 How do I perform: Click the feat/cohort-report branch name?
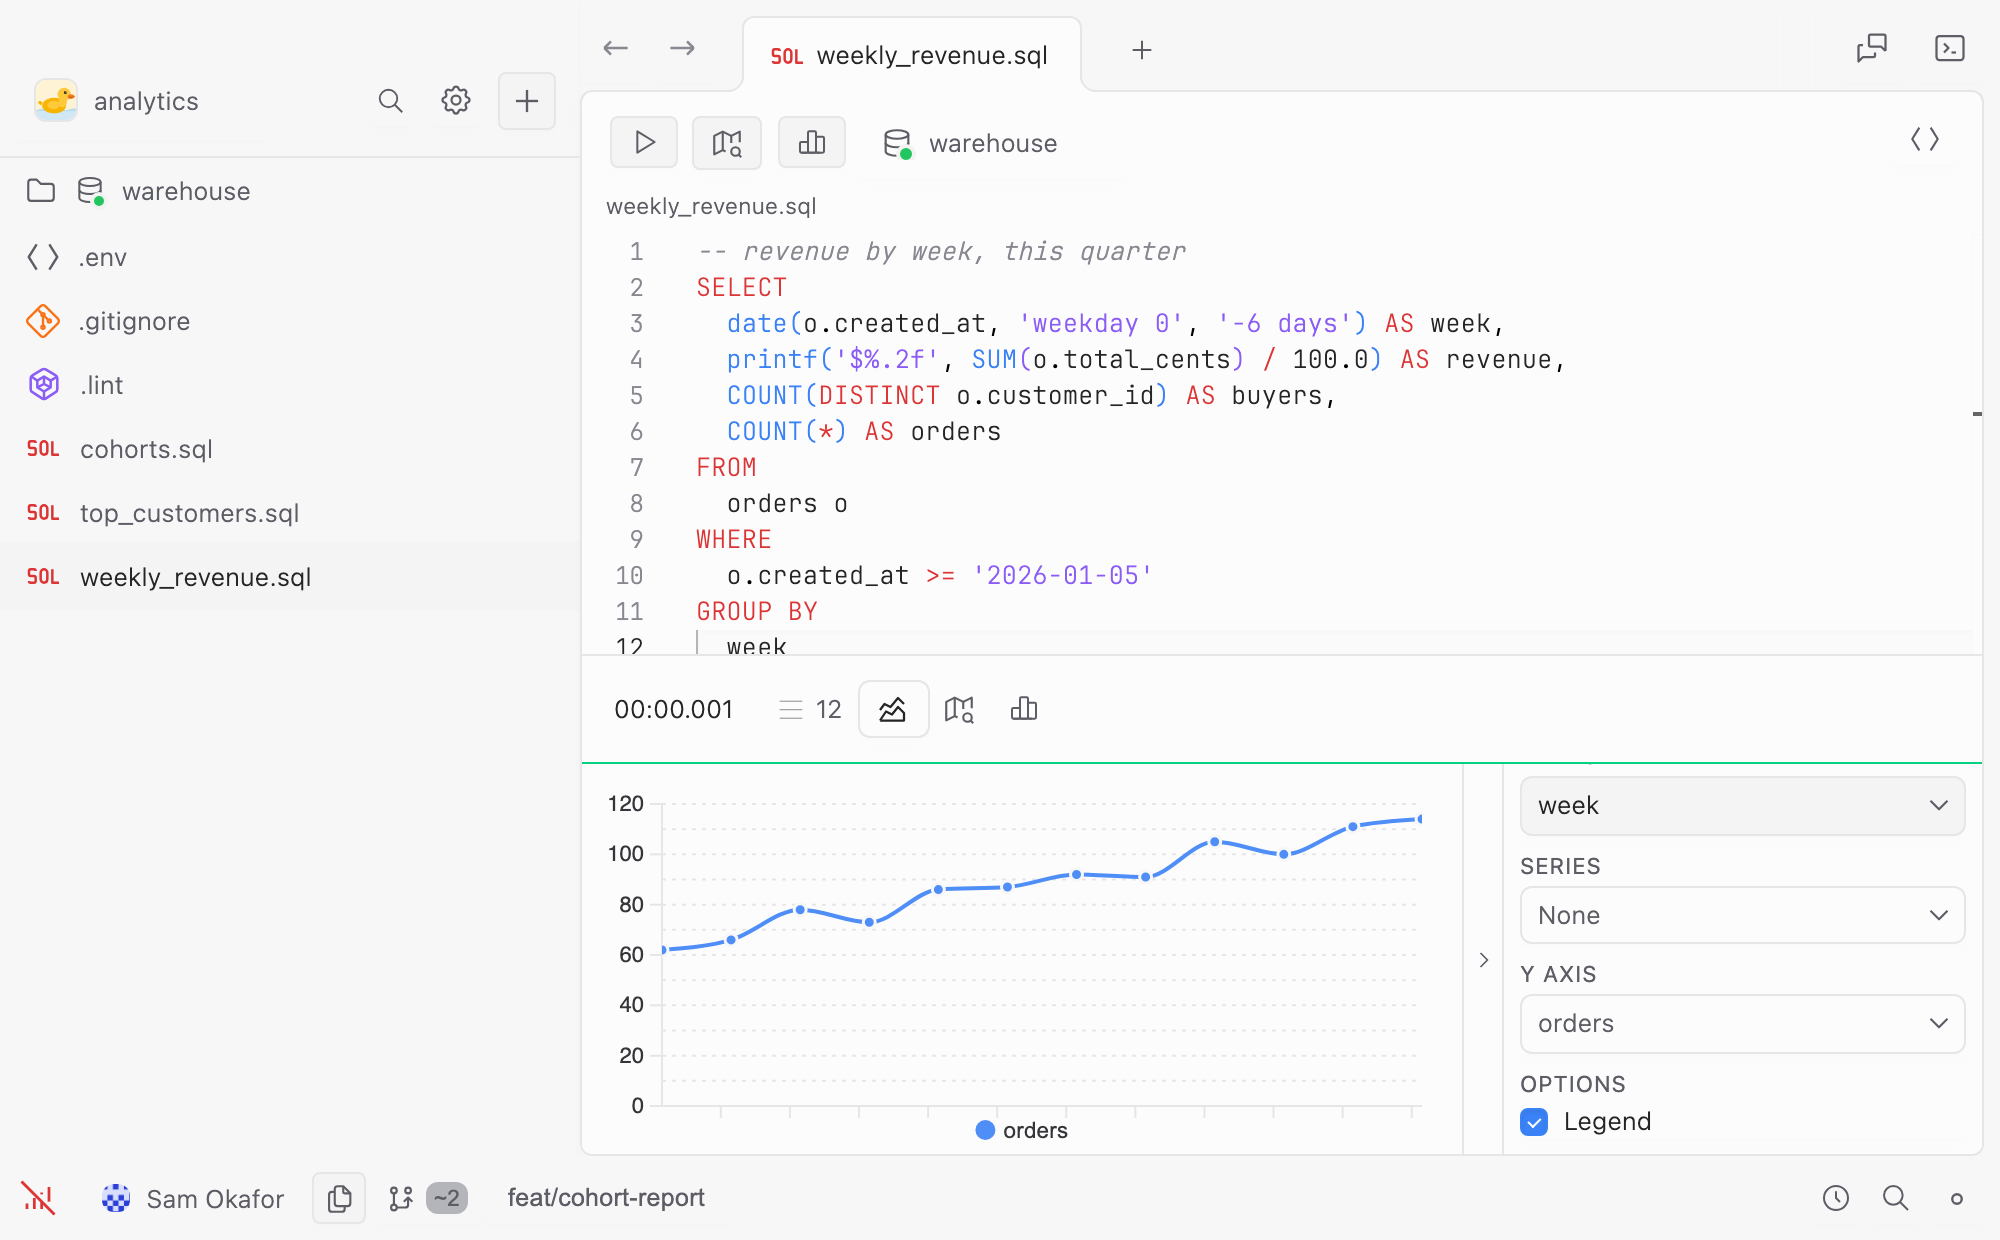[606, 1198]
